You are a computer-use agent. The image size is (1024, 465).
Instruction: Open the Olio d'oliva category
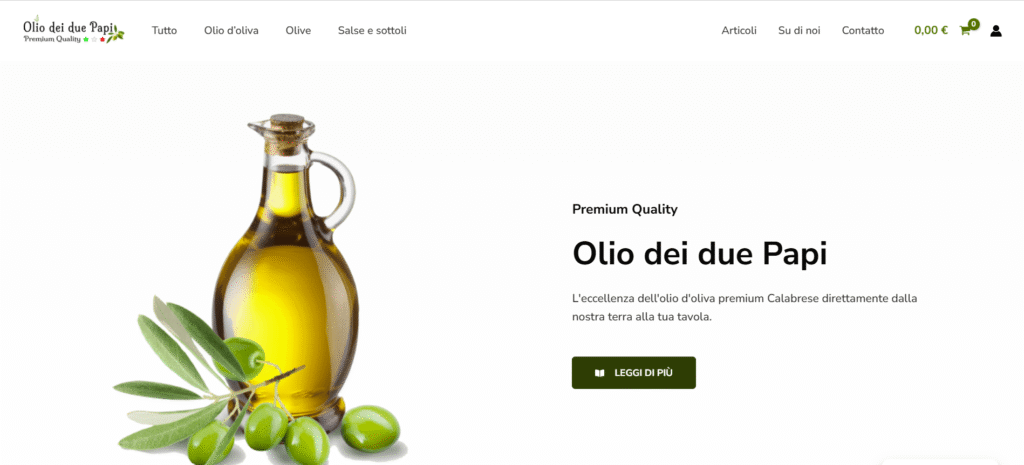click(x=231, y=31)
